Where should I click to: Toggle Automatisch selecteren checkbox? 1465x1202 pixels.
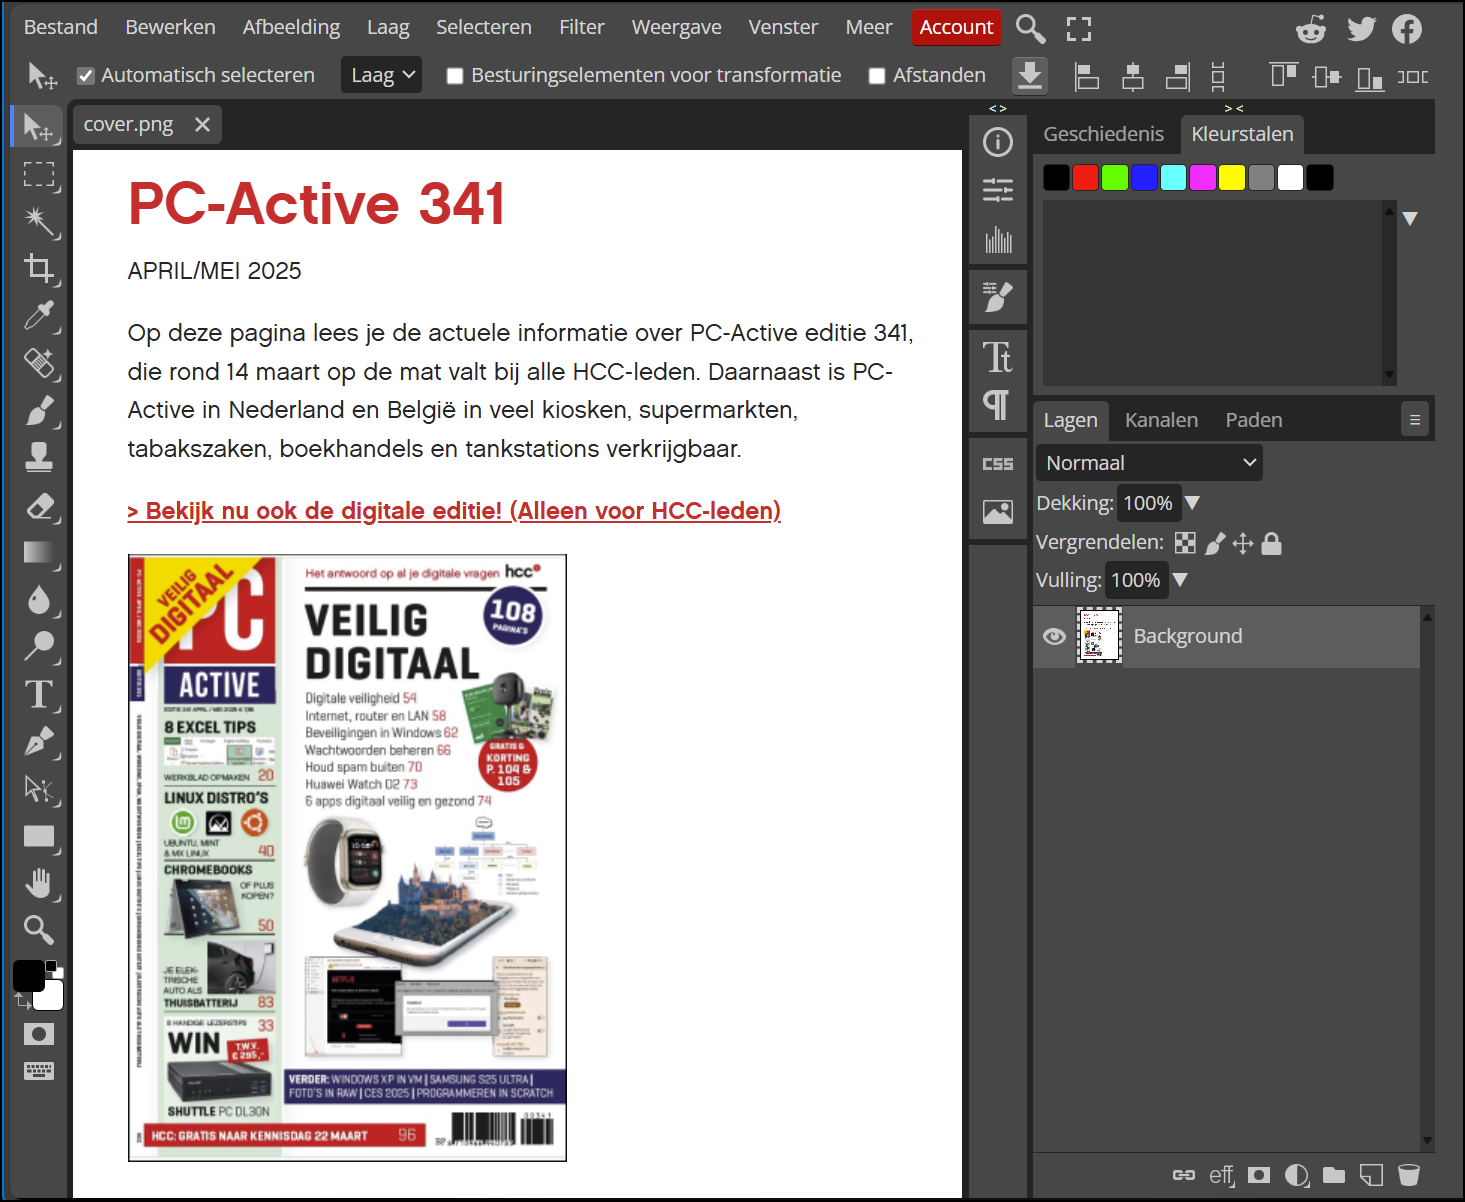tap(86, 76)
